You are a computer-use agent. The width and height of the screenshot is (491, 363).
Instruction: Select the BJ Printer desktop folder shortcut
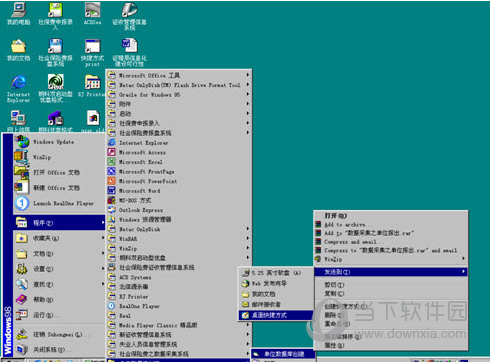(92, 86)
